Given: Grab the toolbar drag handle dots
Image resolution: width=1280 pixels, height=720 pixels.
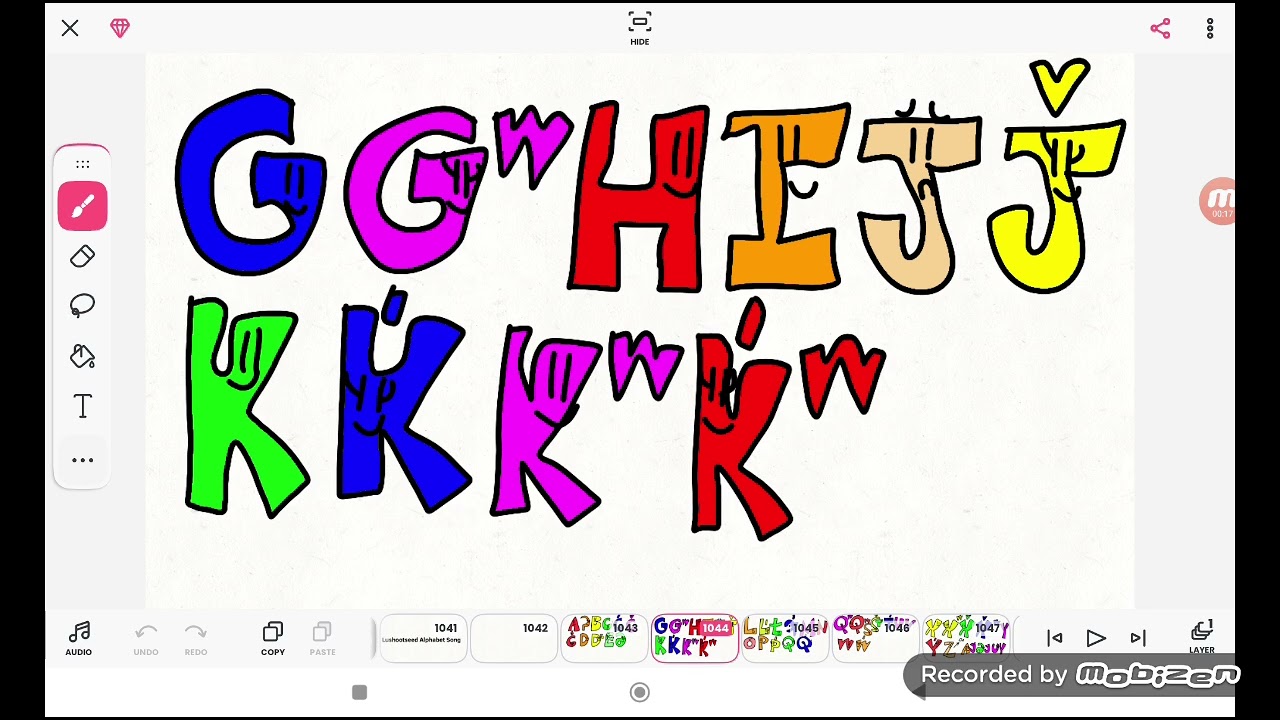Looking at the screenshot, I should click(83, 164).
